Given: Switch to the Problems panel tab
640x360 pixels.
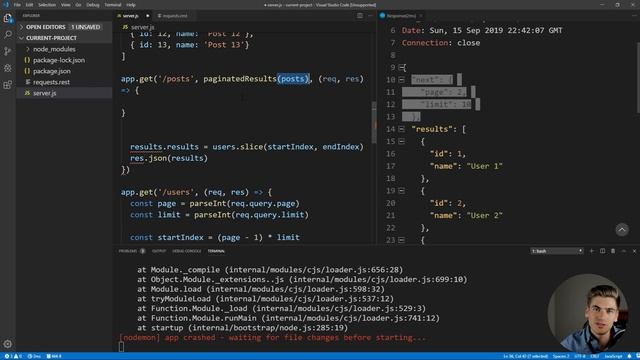Looking at the screenshot, I should 131,251.
